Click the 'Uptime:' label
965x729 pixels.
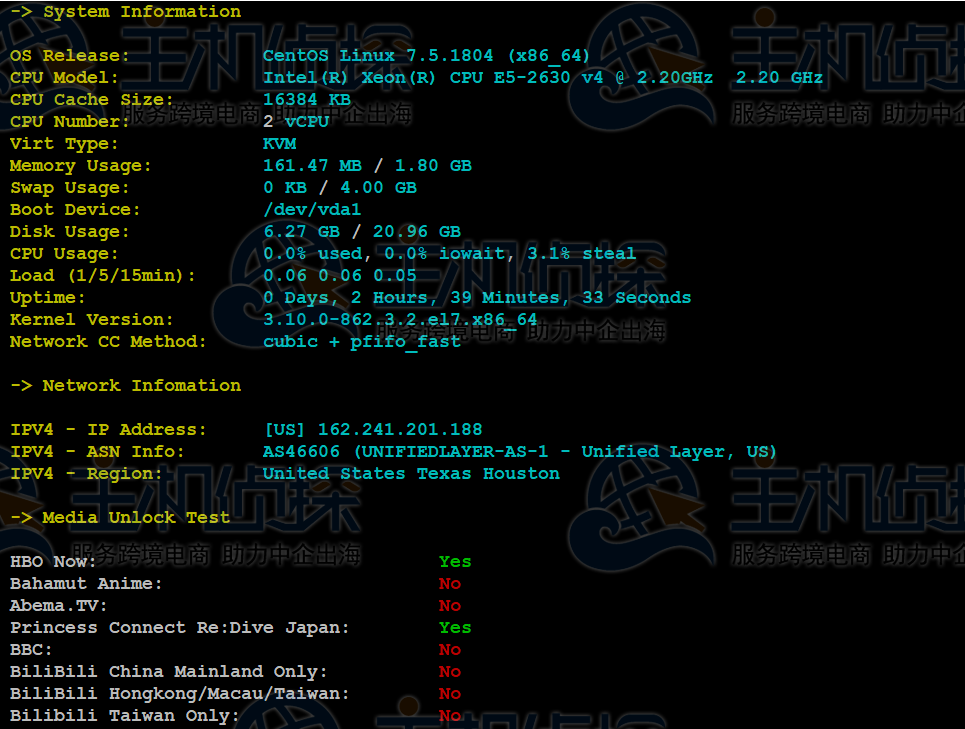47,298
